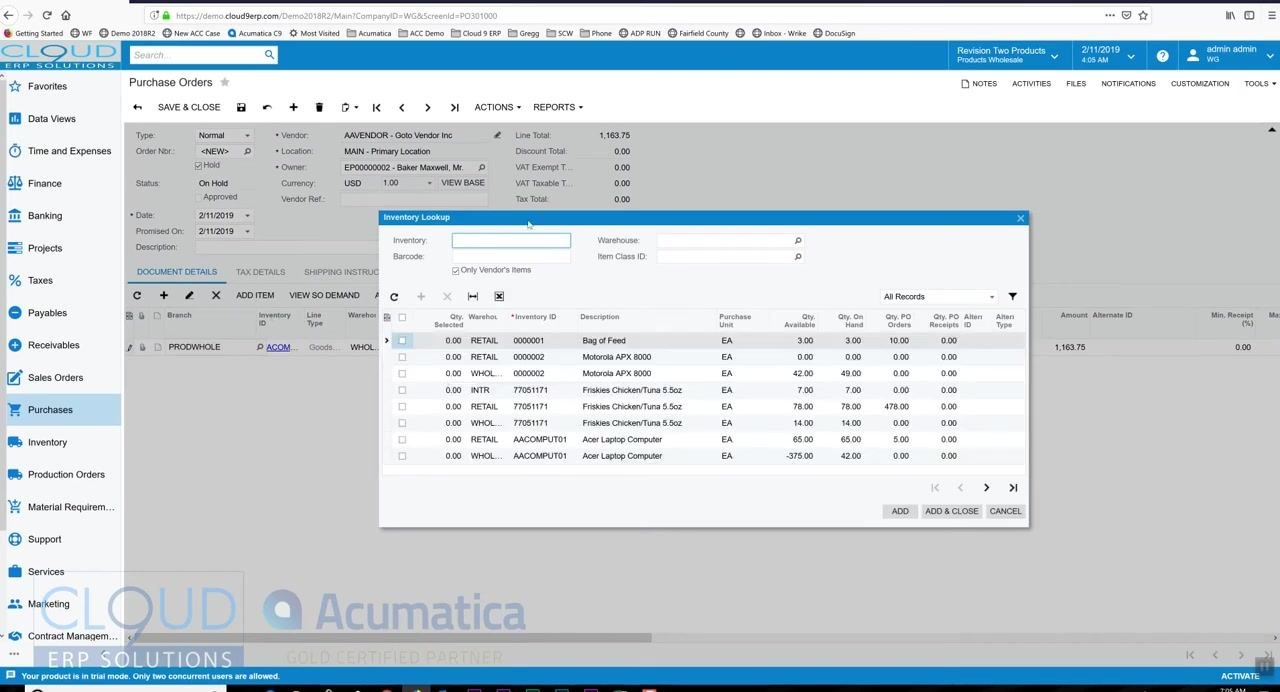Open Warehouse lookup magnifier in dialog

click(797, 241)
